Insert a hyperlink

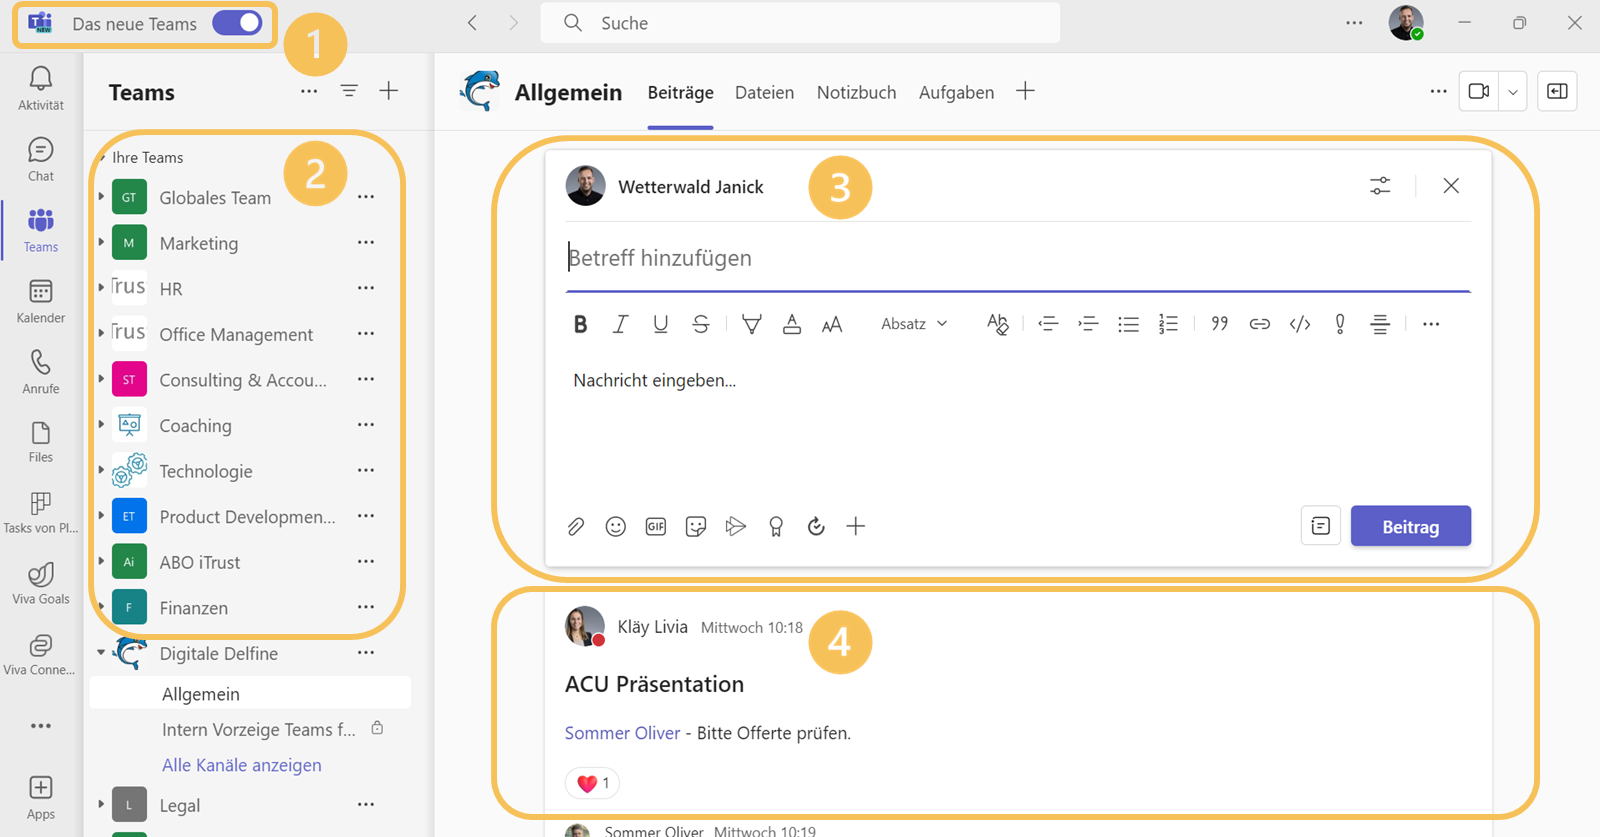click(1260, 324)
